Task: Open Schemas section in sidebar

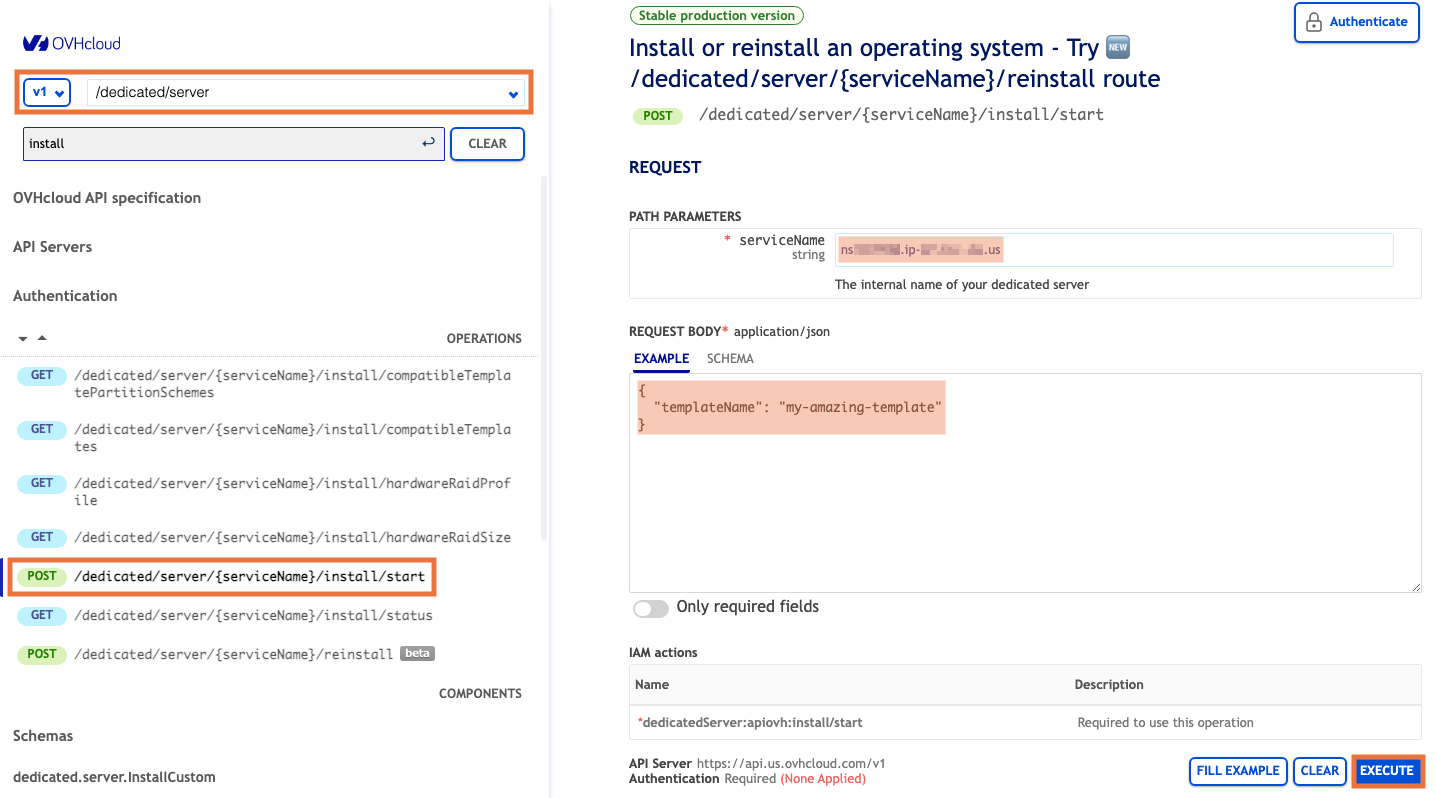Action: 43,736
